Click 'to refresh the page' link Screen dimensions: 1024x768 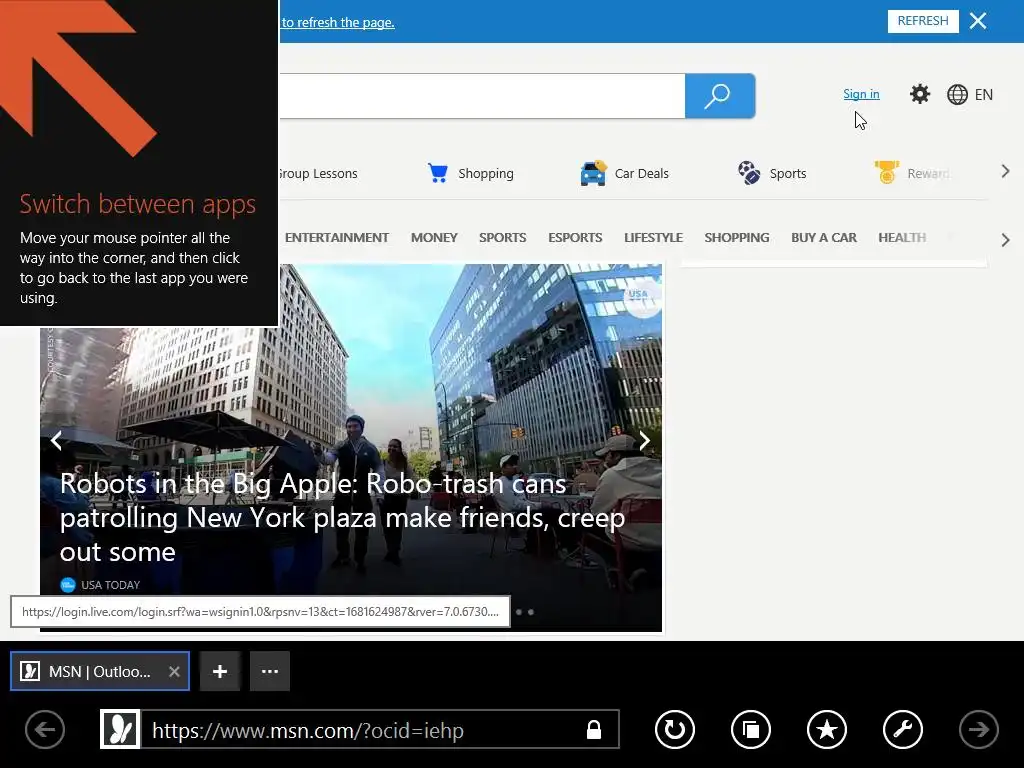(x=338, y=22)
